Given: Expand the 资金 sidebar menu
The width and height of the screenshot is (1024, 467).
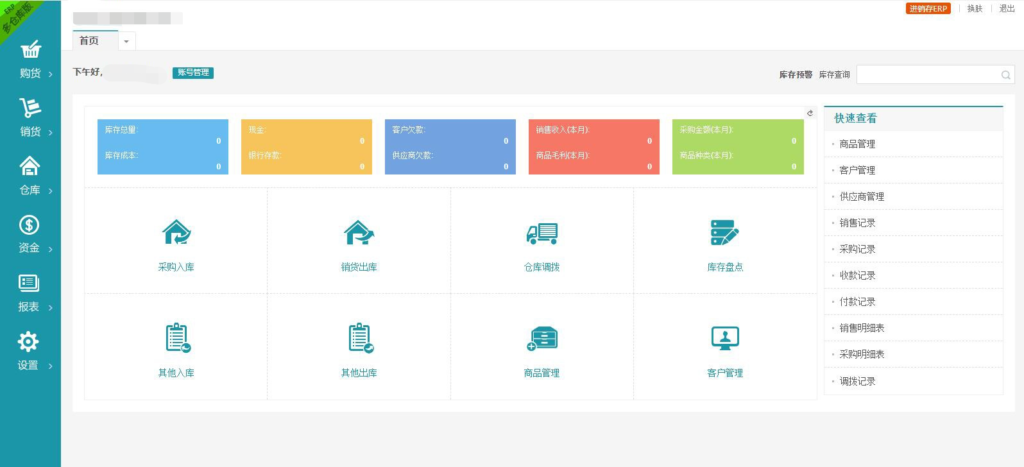Looking at the screenshot, I should (x=30, y=235).
